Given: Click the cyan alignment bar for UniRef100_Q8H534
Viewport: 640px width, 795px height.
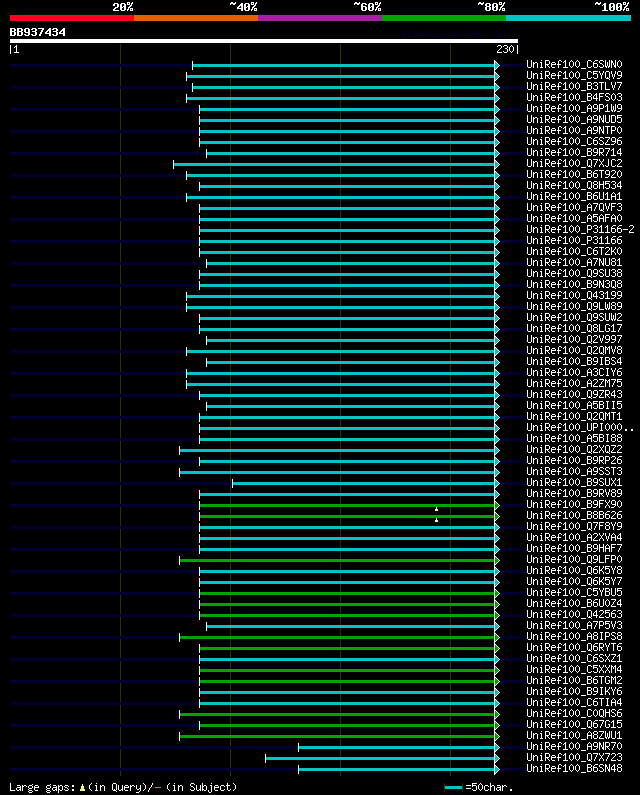Looking at the screenshot, I should point(347,187).
